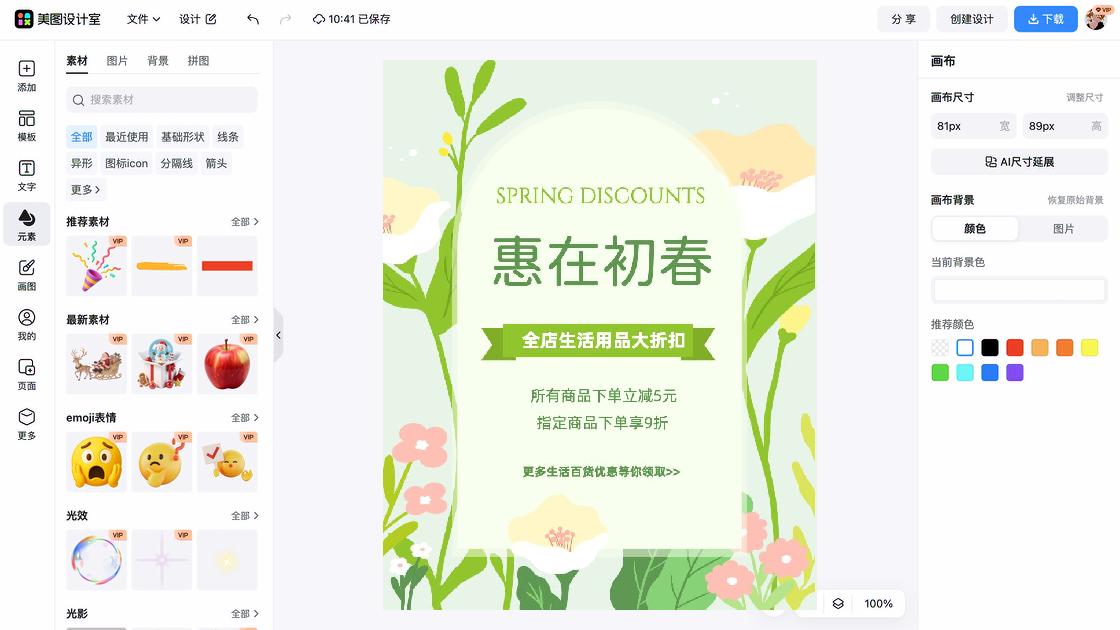
Task: Click the AI尺寸延展 button
Action: (1019, 162)
